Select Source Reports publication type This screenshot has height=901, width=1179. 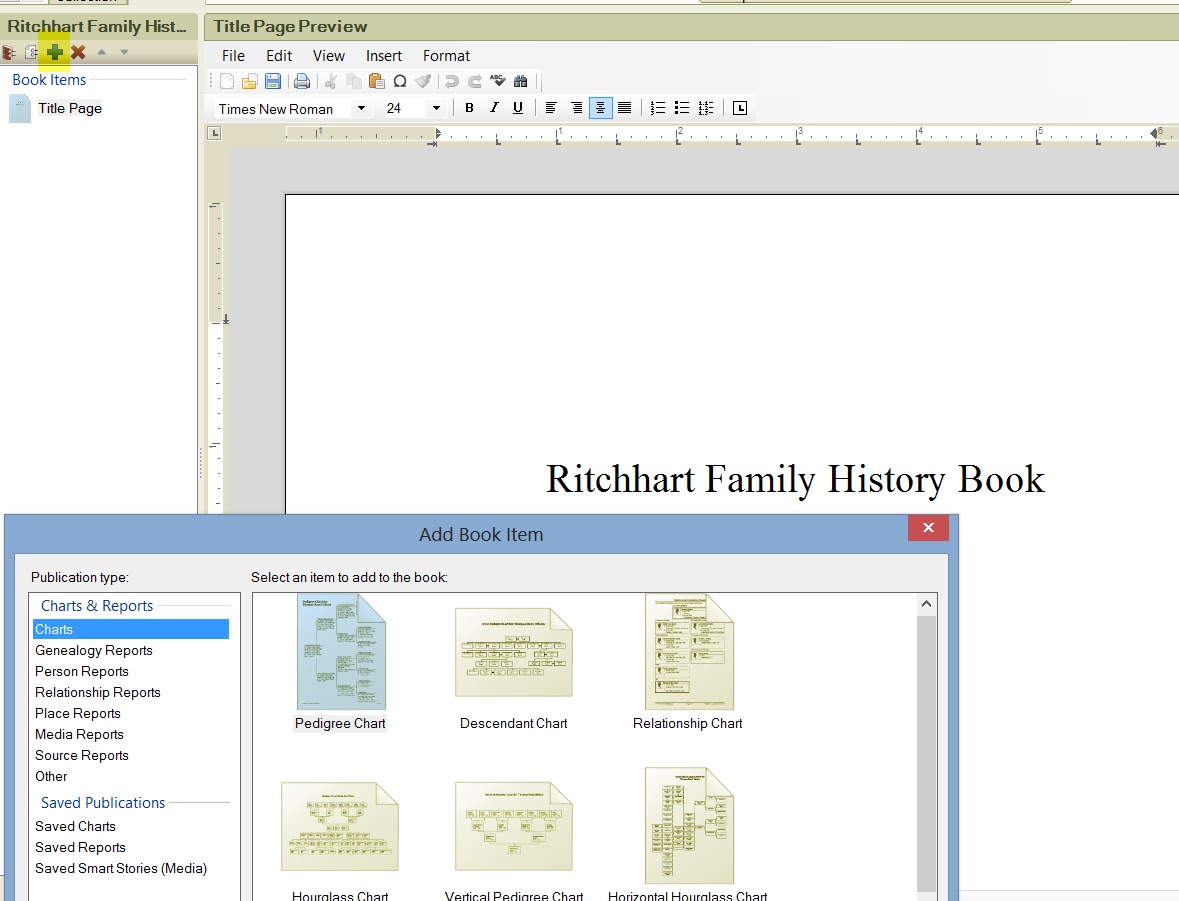pos(82,756)
